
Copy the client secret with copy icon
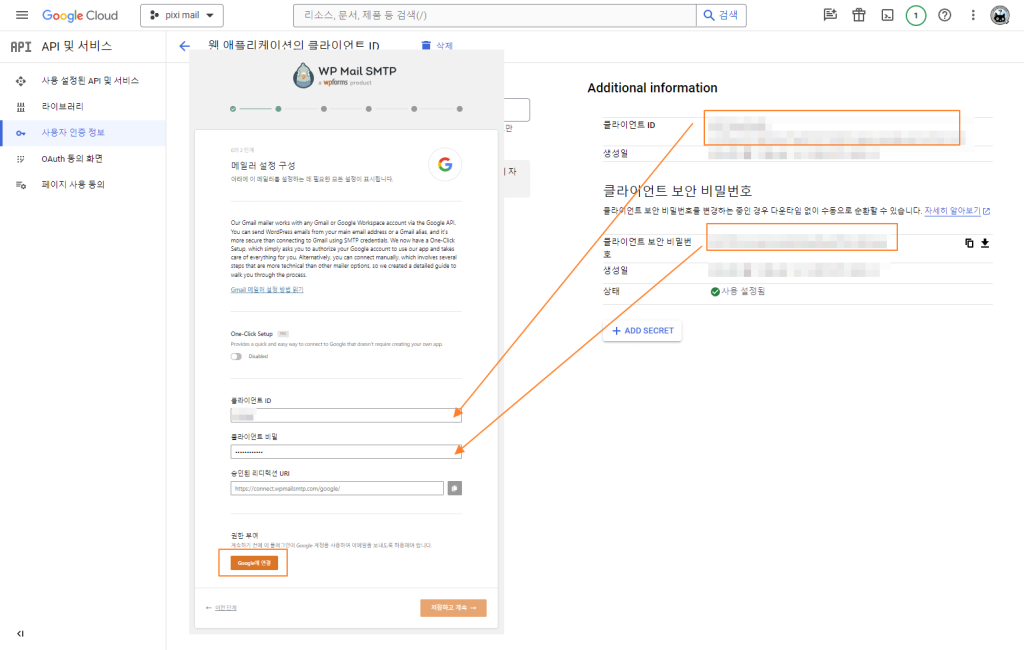969,242
